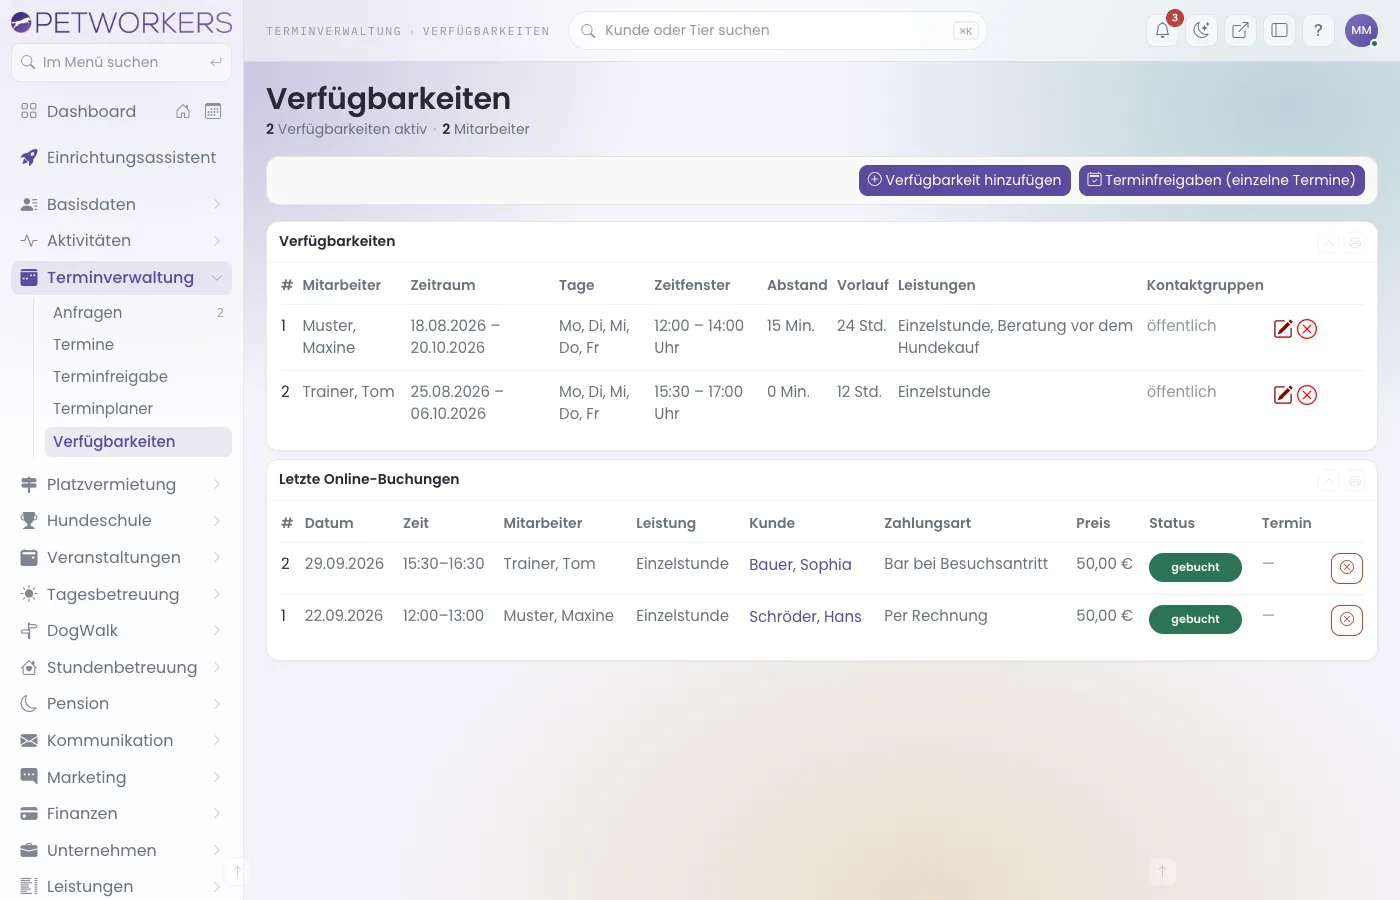Viewport: 1400px width, 900px height.
Task: Click Terminfreigaben (einzelne Termine) button
Action: coord(1222,180)
